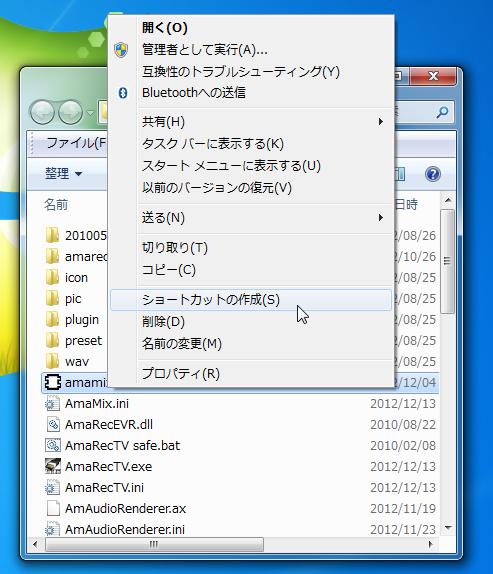Click the wav folder icon
Image resolution: width=493 pixels, height=574 pixels.
click(52, 361)
